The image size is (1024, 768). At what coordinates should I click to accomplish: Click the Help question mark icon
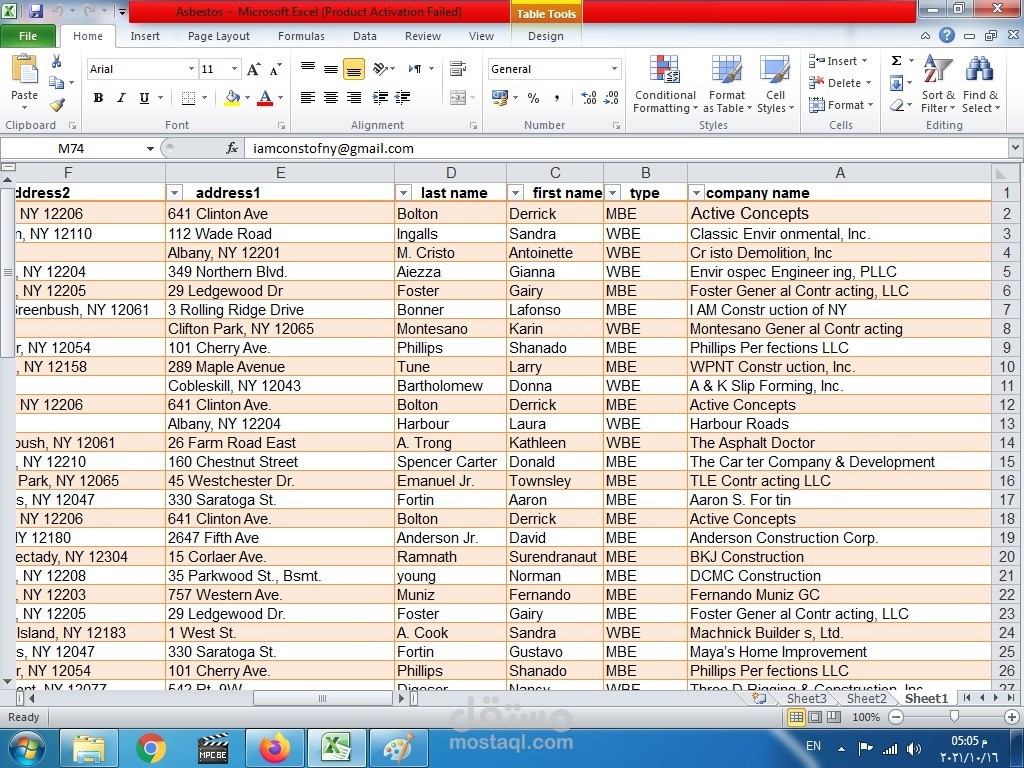point(947,36)
